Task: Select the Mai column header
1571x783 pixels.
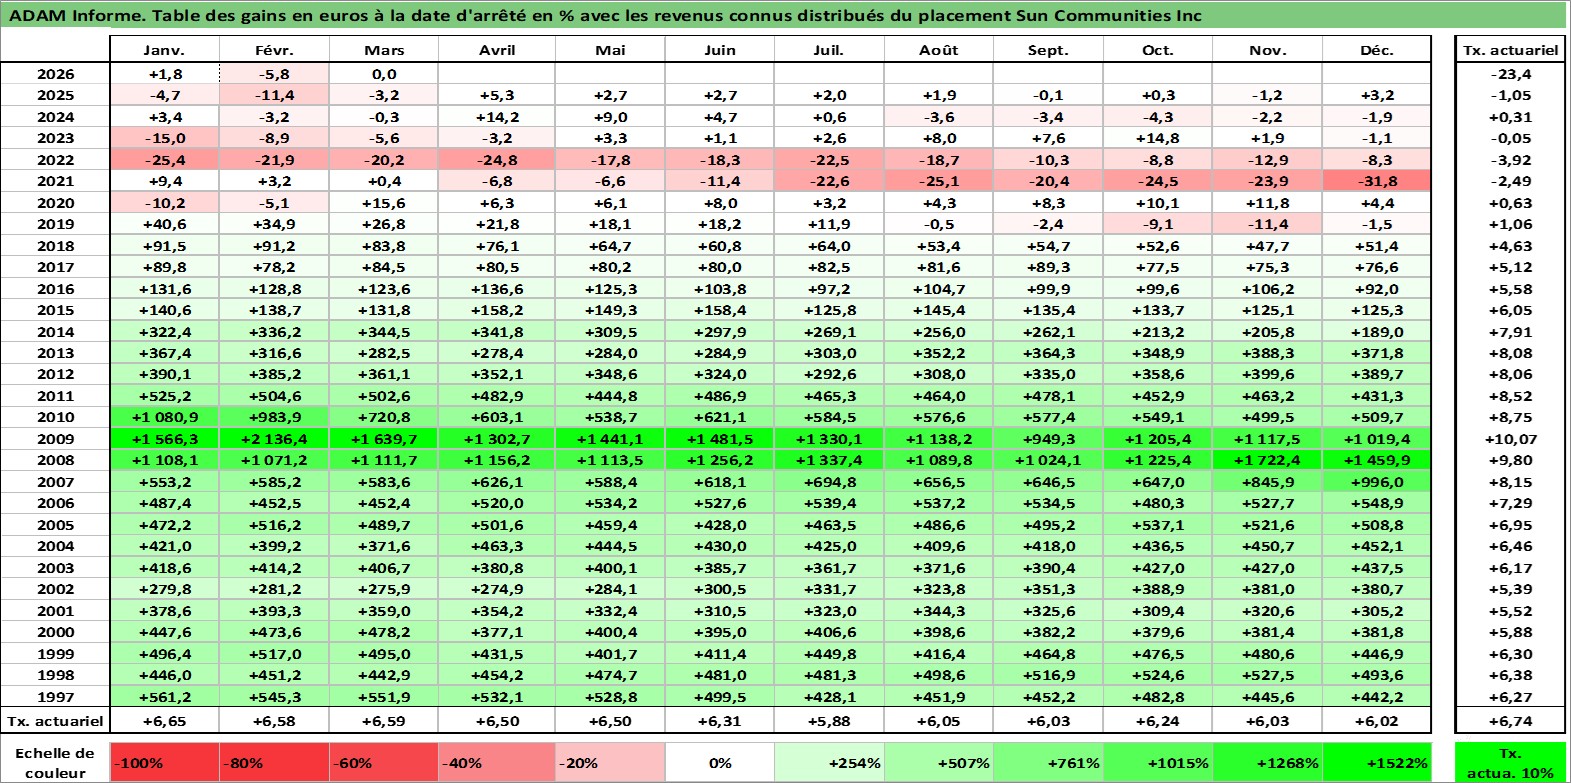Action: 610,50
